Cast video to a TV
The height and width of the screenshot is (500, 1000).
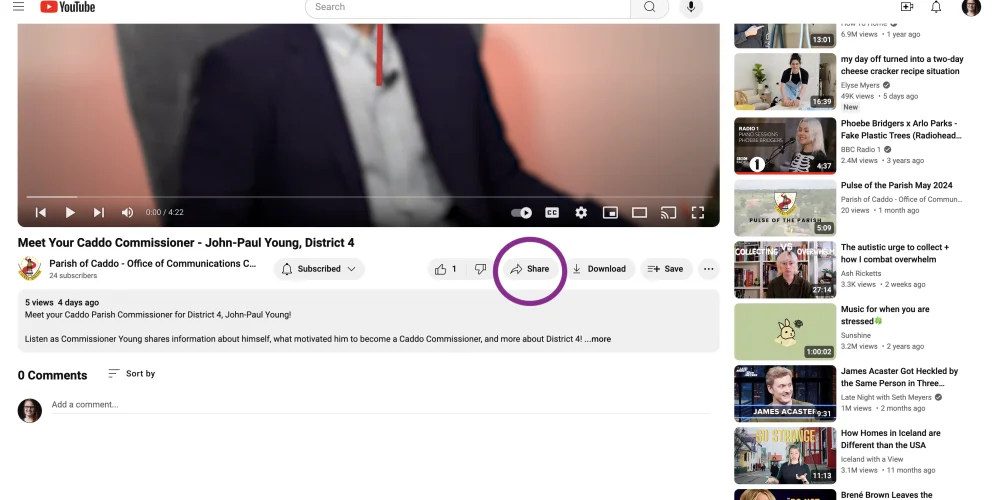(669, 212)
